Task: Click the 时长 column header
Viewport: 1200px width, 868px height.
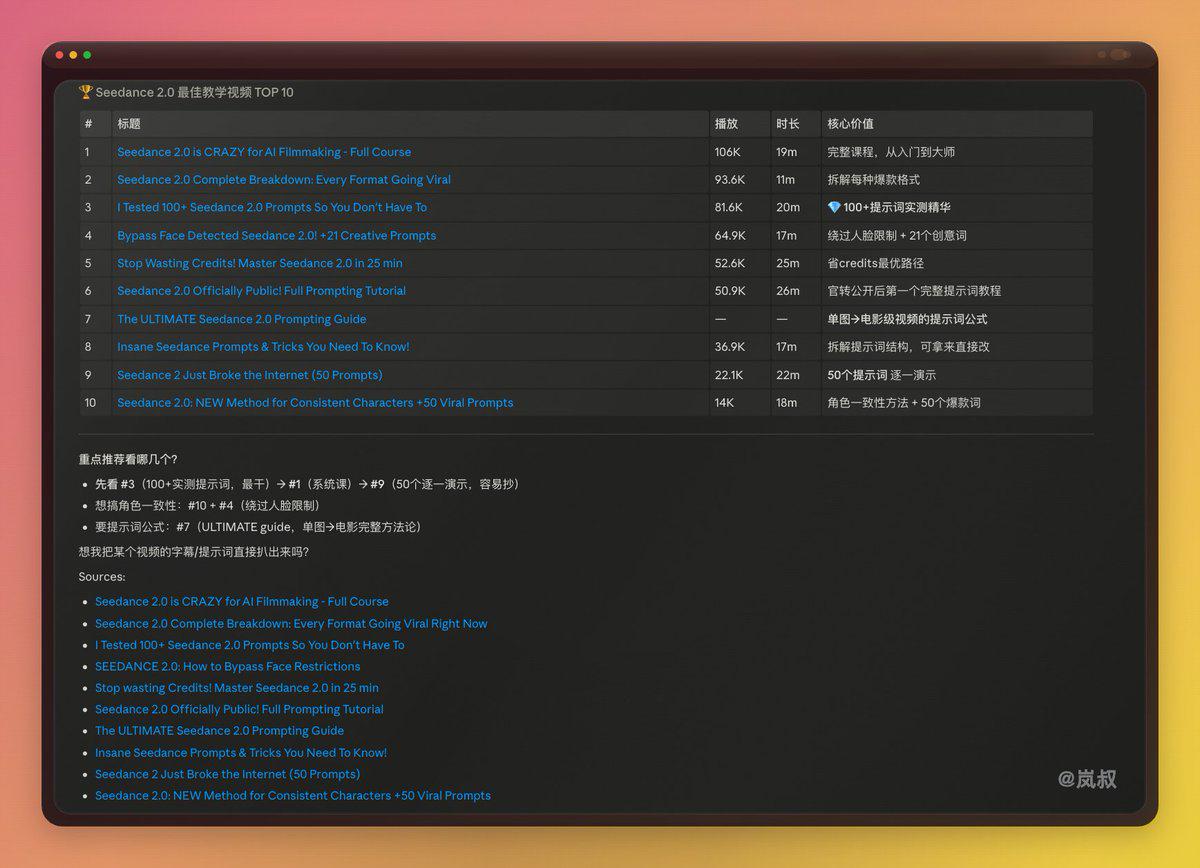Action: (788, 124)
